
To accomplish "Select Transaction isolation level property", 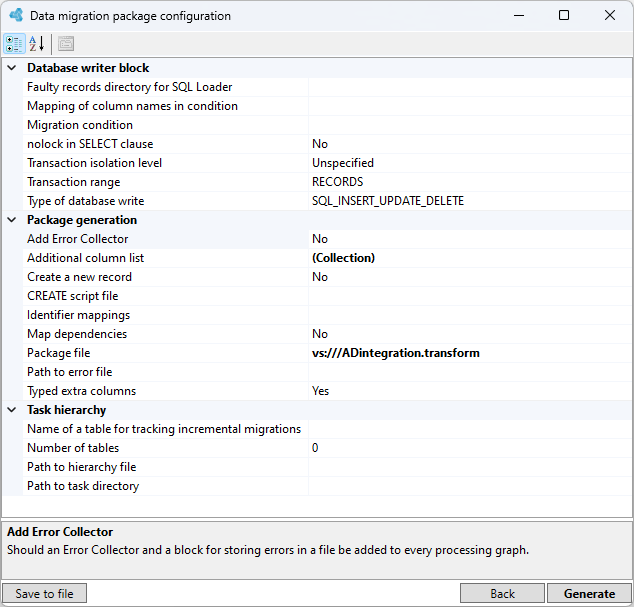I will click(166, 163).
